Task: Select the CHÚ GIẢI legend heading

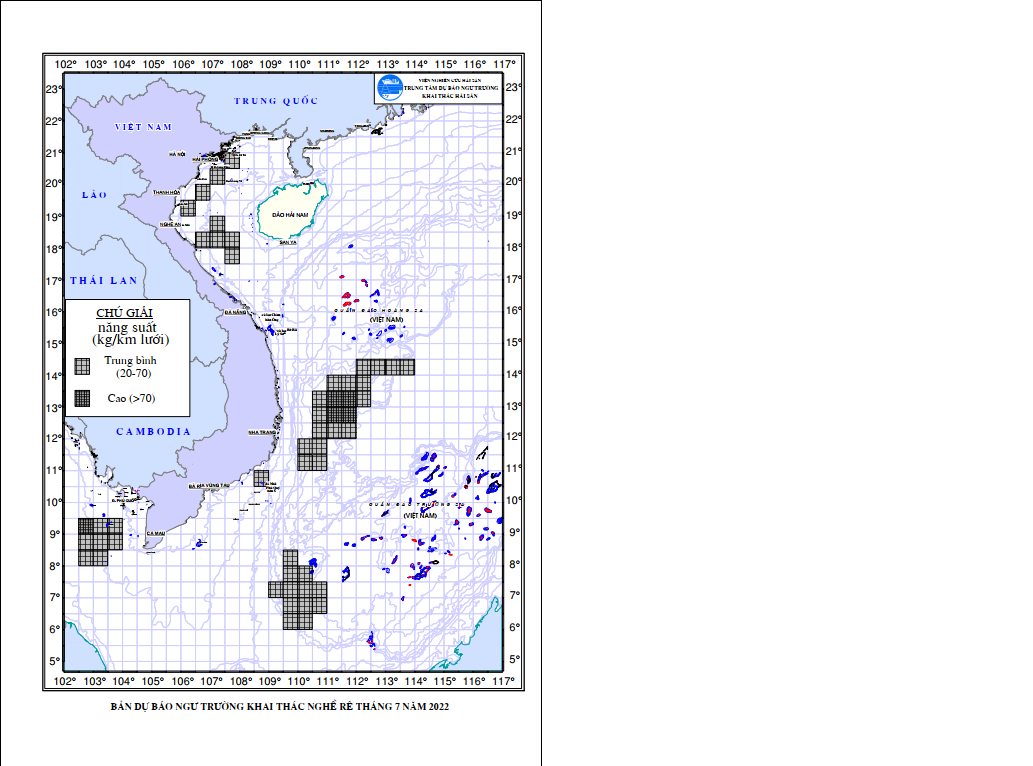Action: coord(125,313)
